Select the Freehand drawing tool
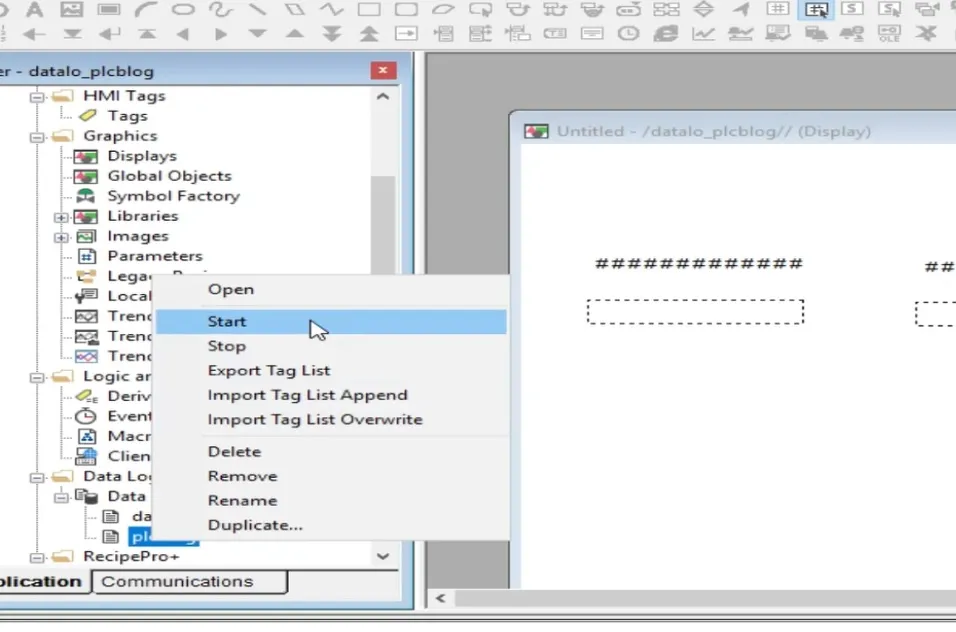 click(x=220, y=9)
